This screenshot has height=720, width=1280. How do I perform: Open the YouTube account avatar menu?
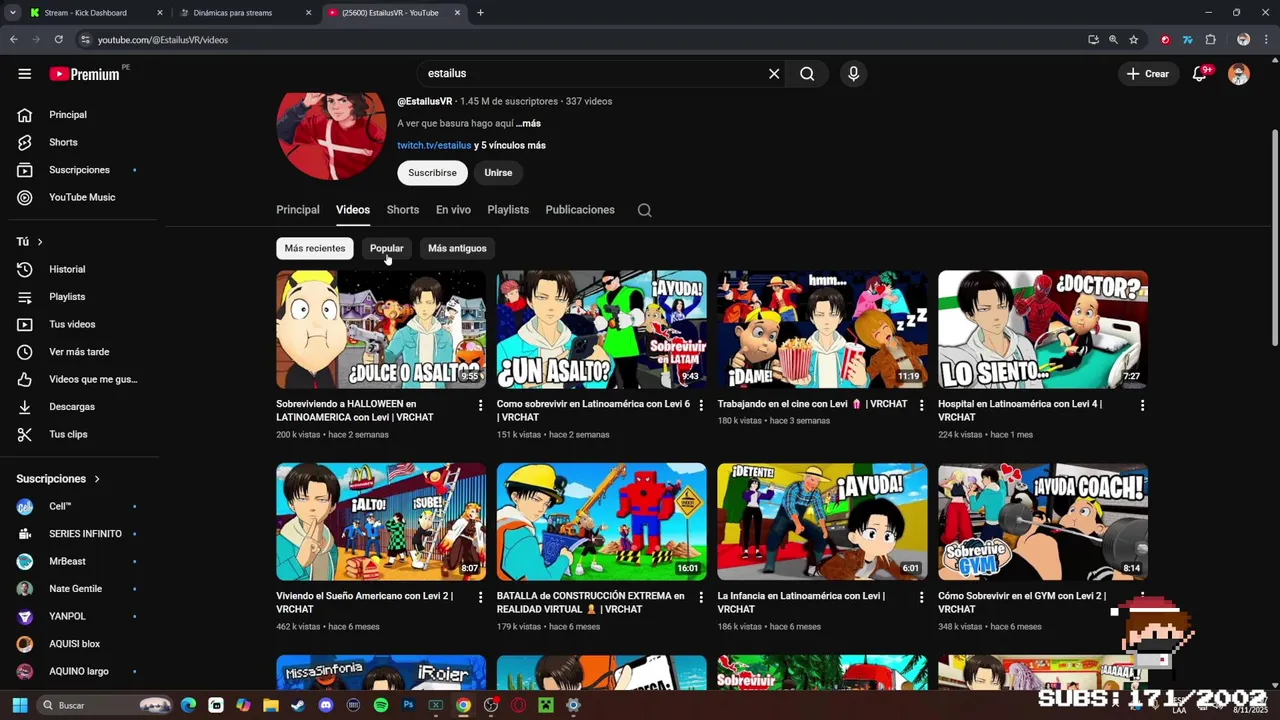(1239, 74)
